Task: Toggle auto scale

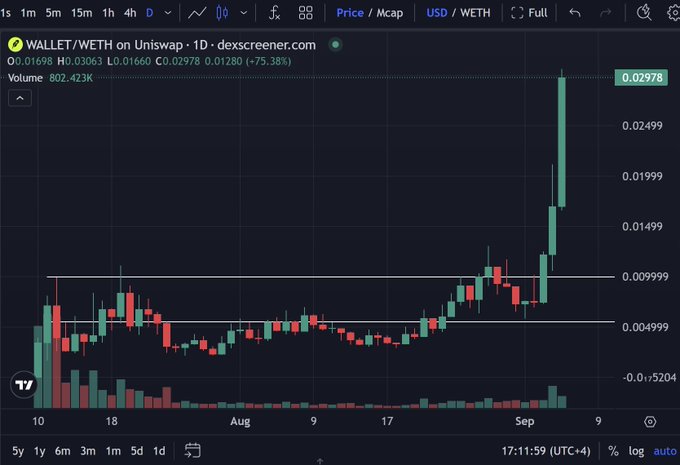Action: (665, 451)
